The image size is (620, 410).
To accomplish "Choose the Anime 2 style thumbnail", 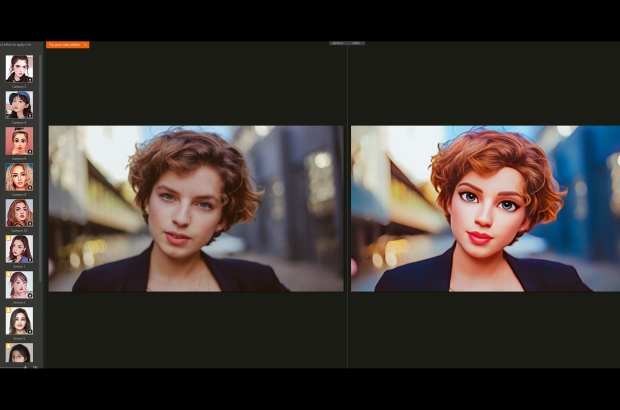I will pos(19,284).
